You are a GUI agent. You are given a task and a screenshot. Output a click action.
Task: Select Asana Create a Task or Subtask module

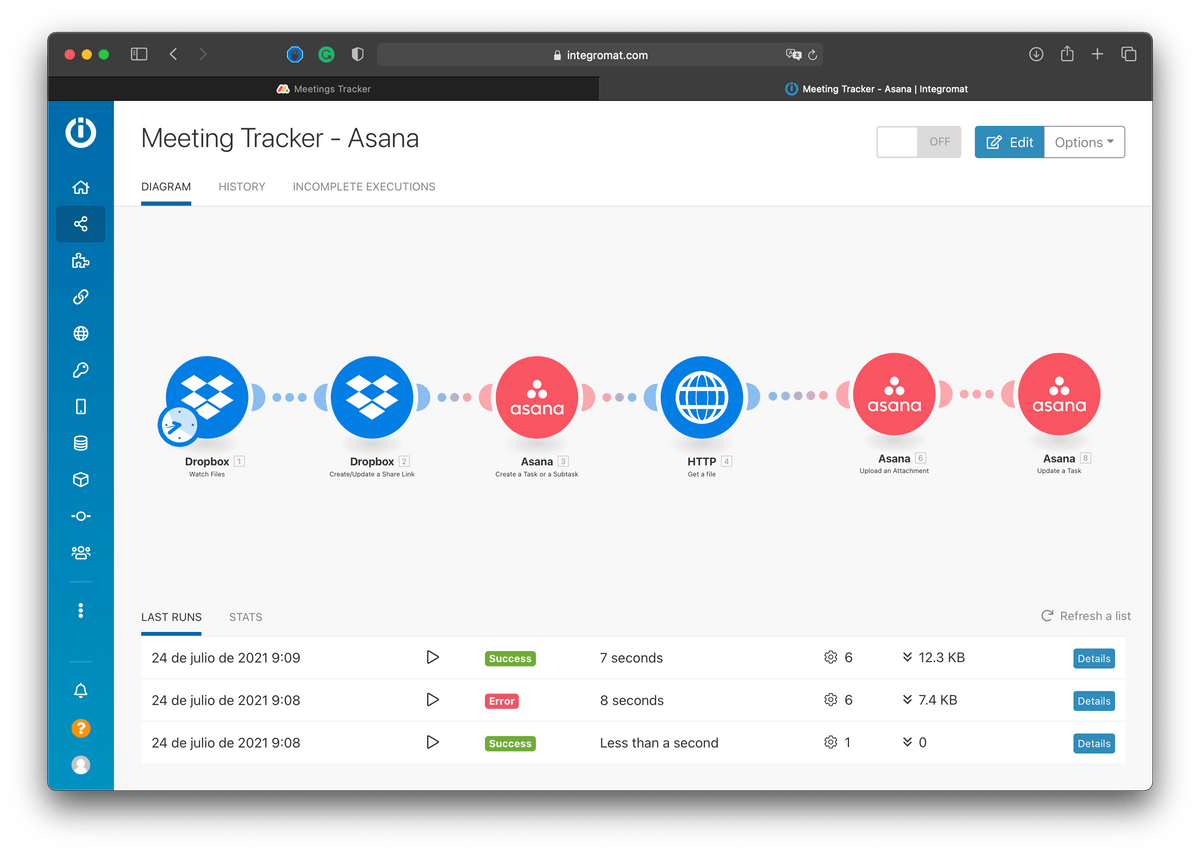pos(537,397)
